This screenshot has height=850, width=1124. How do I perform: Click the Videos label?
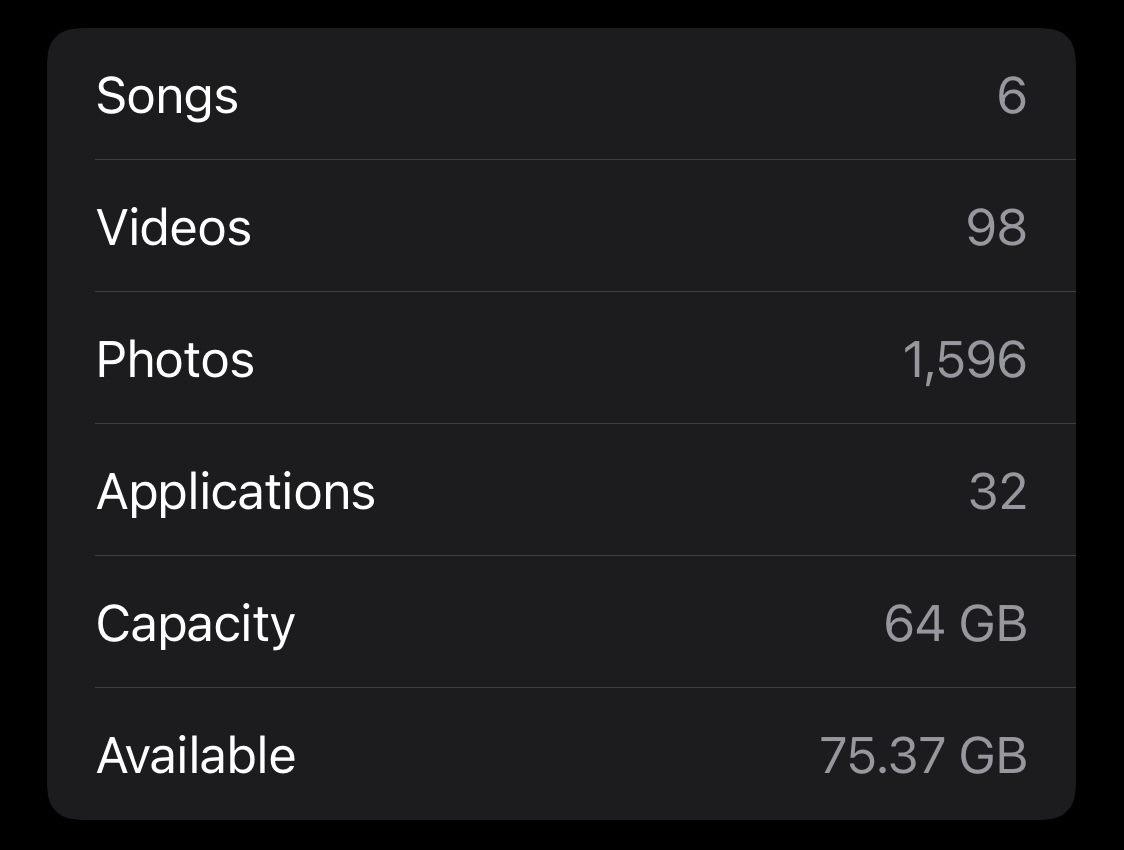[174, 228]
